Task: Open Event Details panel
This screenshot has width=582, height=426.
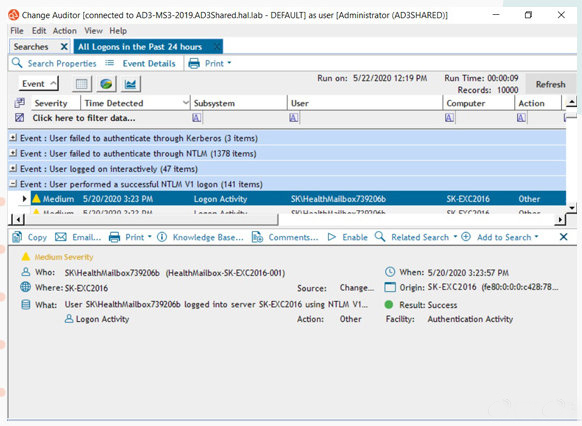Action: point(141,63)
